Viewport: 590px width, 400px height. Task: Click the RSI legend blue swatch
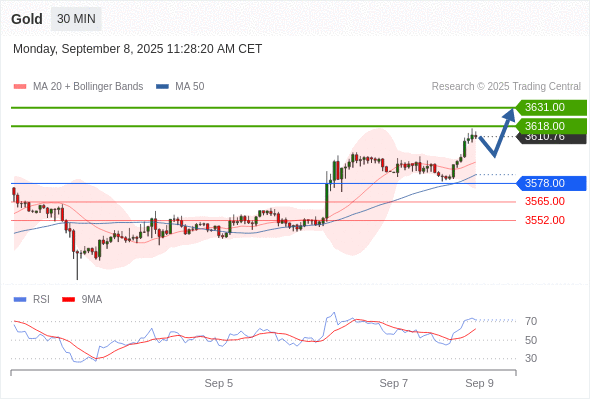tap(20, 300)
